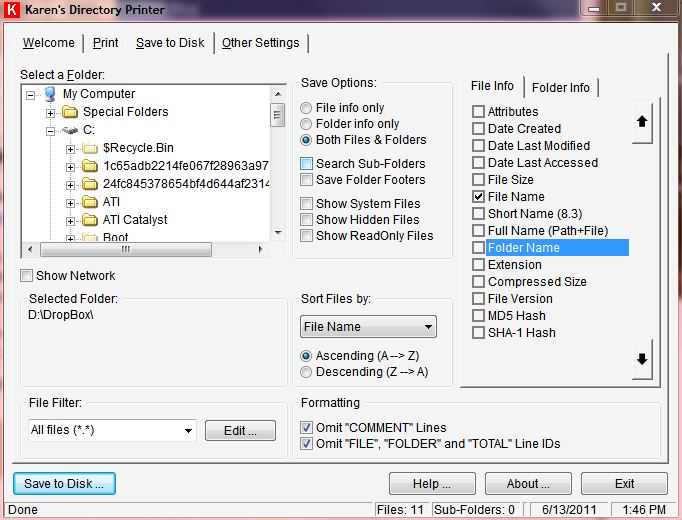Check Compressed Size
682x520 pixels.
tap(478, 282)
